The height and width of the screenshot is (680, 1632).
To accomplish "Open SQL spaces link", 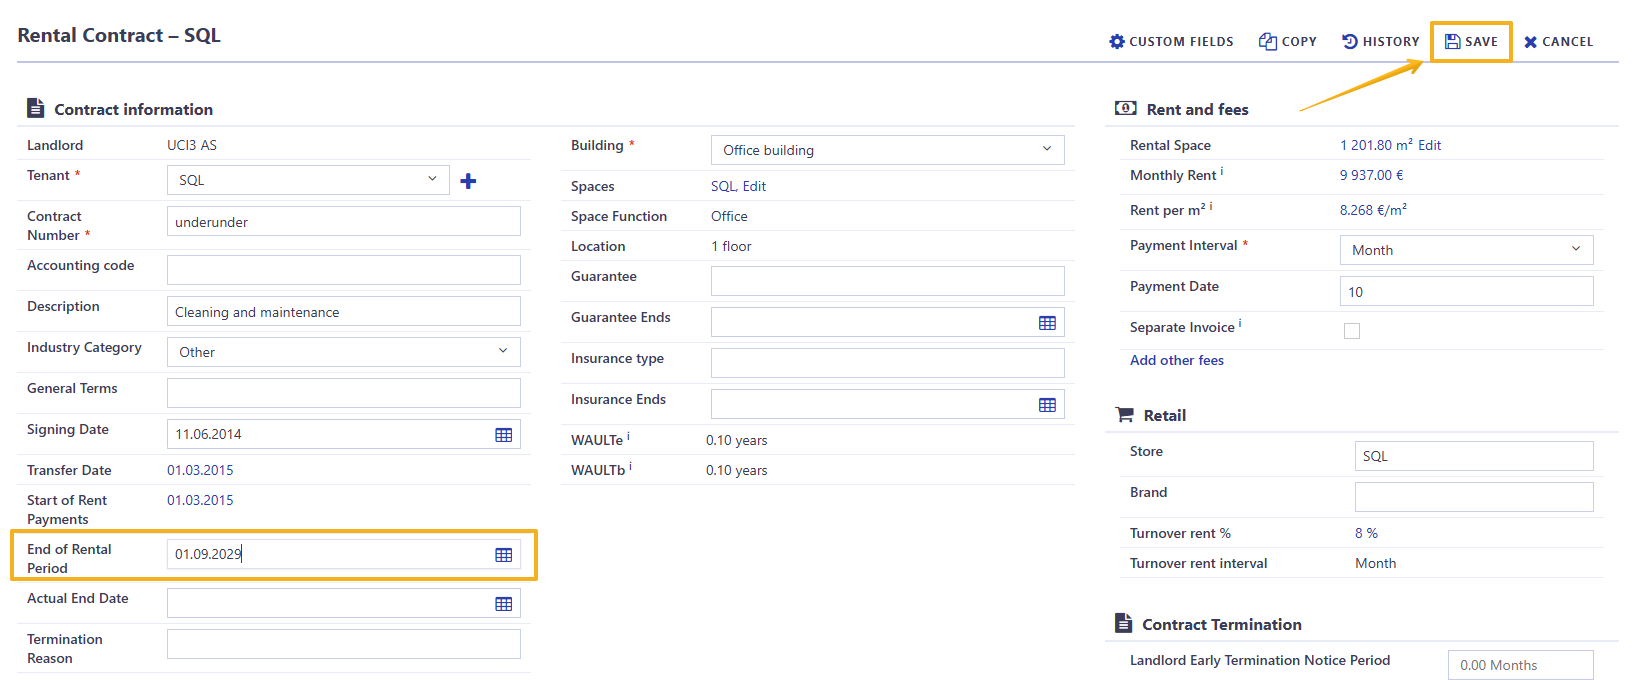I will [x=723, y=186].
